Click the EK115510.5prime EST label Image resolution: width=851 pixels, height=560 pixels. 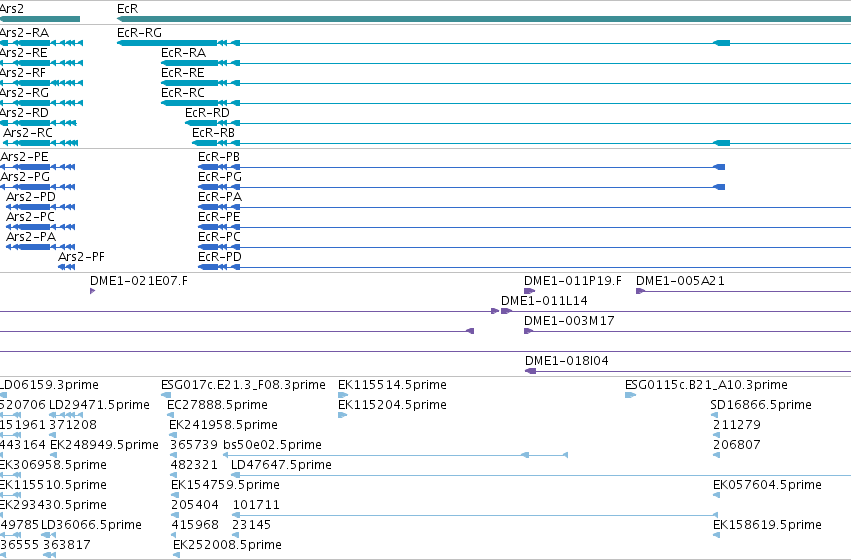(x=53, y=486)
